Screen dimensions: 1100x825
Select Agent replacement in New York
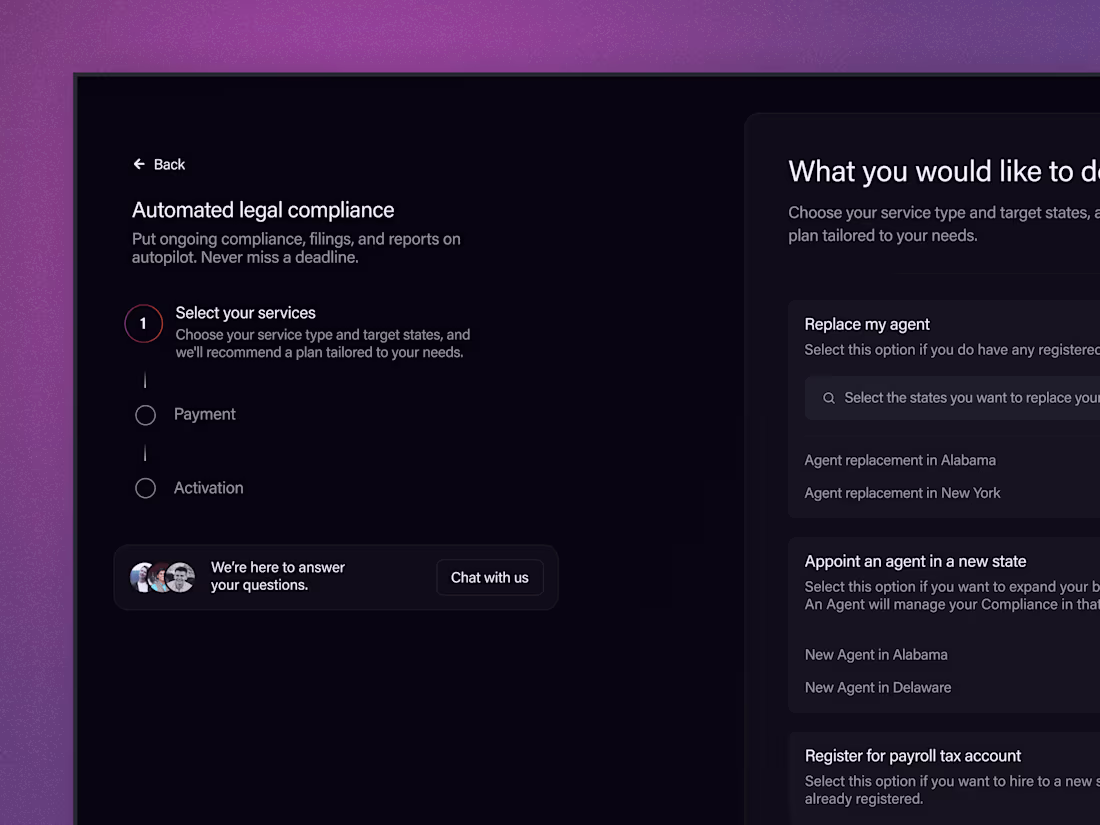902,493
